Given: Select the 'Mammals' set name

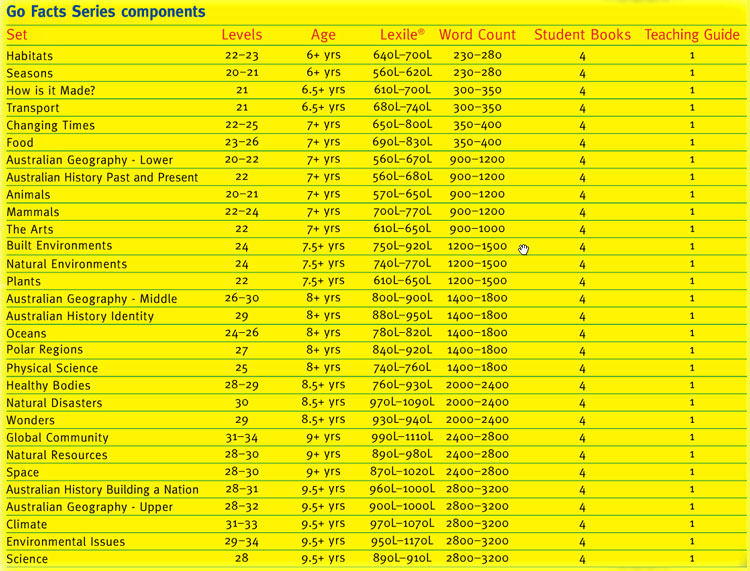Looking at the screenshot, I should point(33,212).
